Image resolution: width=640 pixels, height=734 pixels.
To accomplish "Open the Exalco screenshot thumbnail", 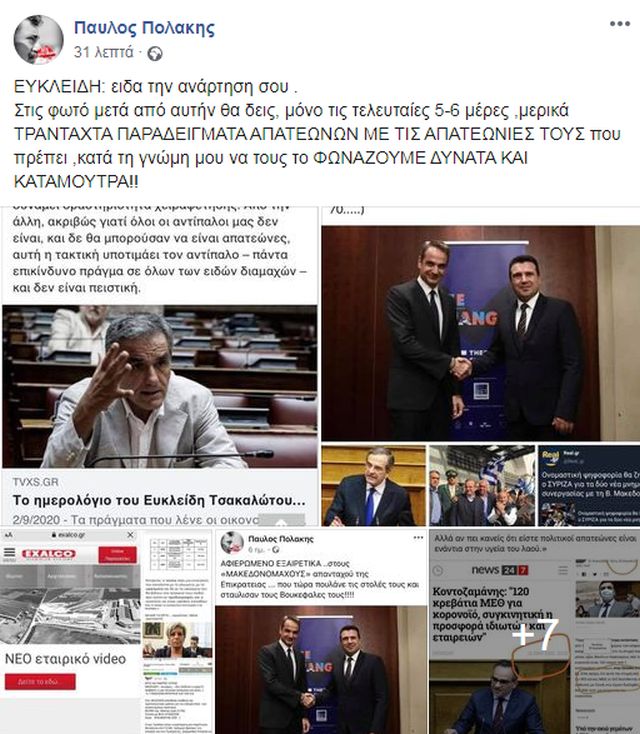I will 70,631.
